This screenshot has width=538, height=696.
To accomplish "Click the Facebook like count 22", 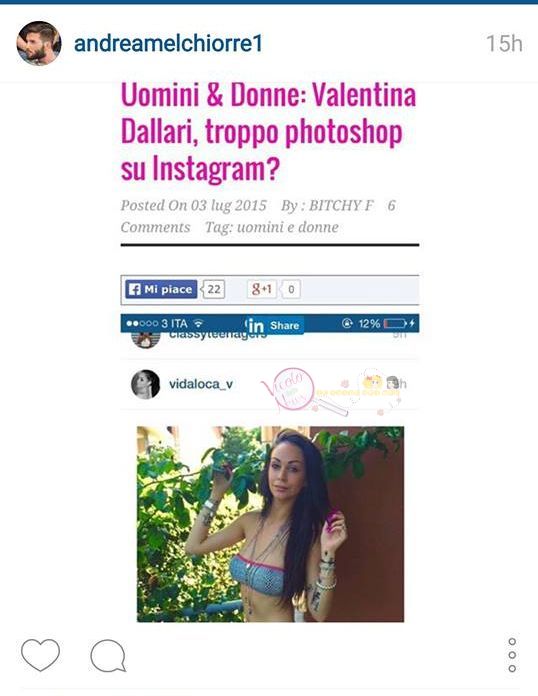I will coord(214,289).
